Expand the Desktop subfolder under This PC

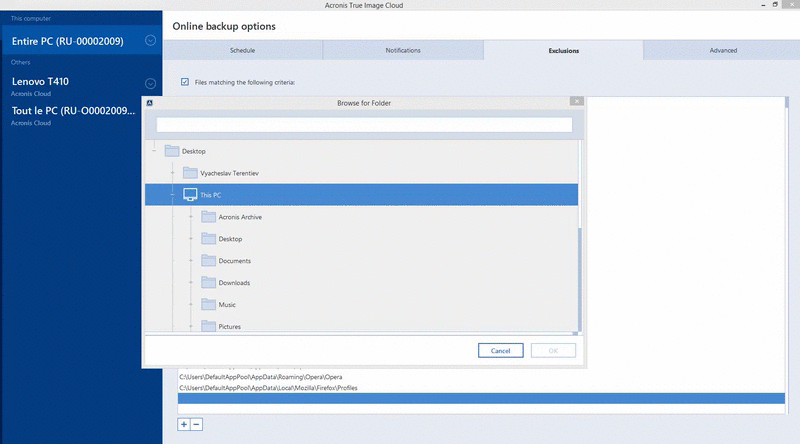point(191,239)
